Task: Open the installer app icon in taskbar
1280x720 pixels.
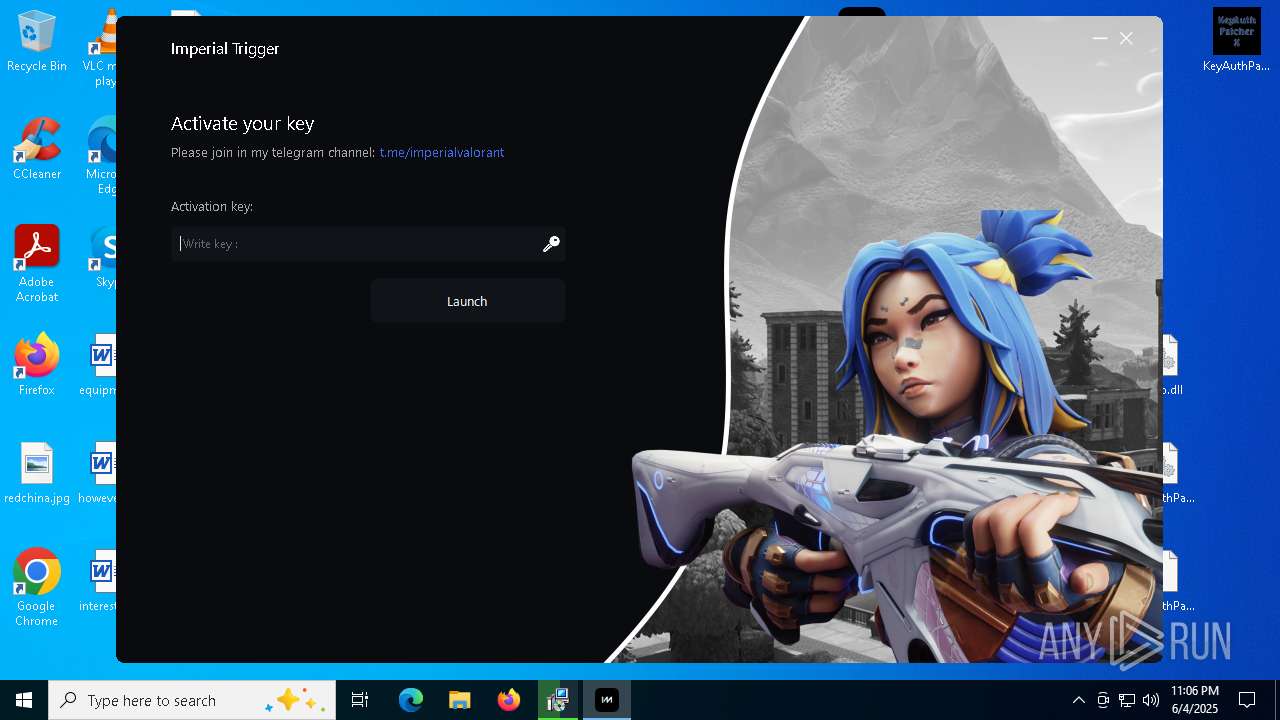Action: point(558,700)
